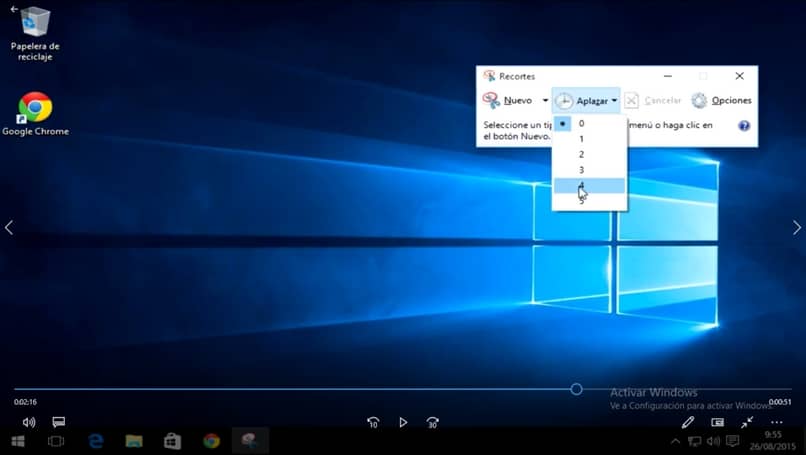
Task: Click the Nuevo snip button
Action: (508, 100)
